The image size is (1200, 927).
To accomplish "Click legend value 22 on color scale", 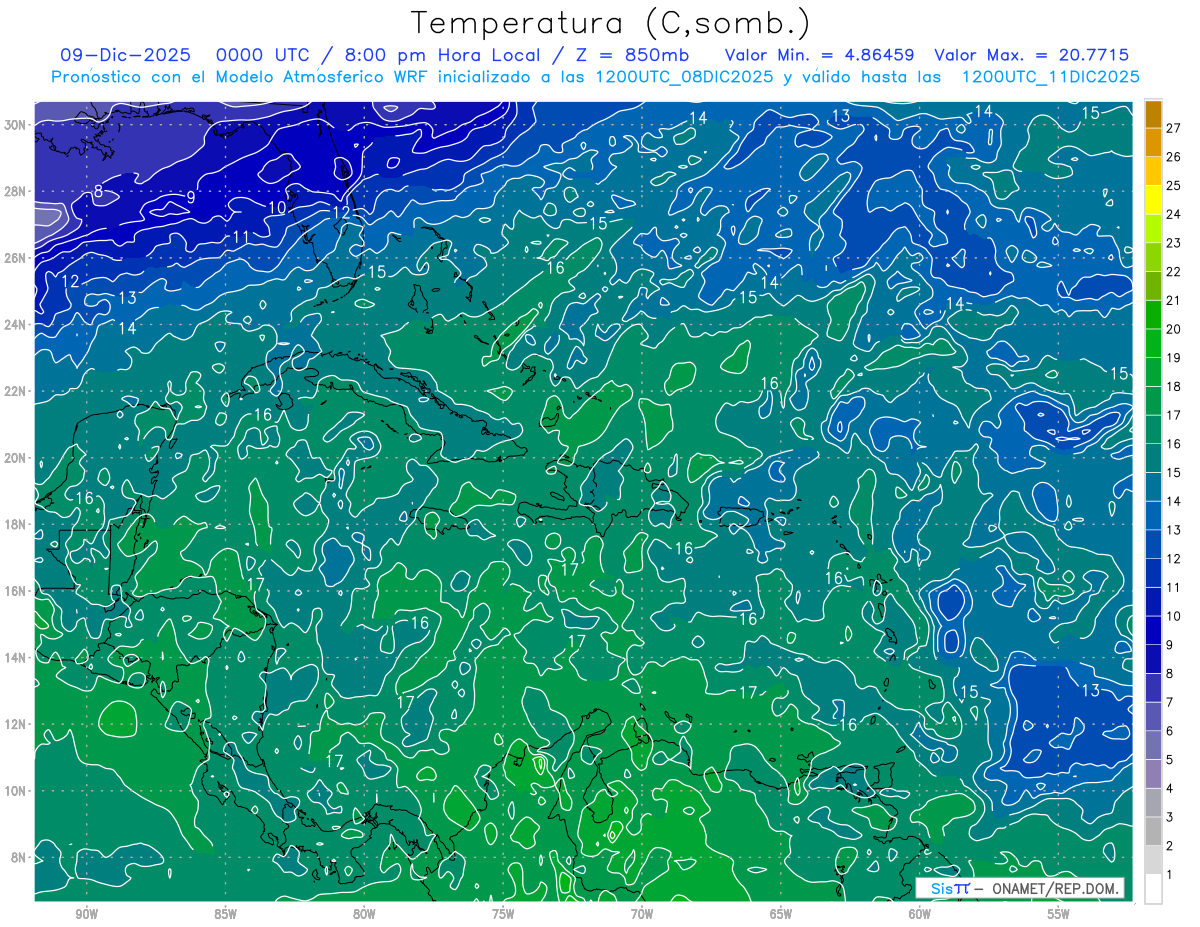I will coord(1174,272).
